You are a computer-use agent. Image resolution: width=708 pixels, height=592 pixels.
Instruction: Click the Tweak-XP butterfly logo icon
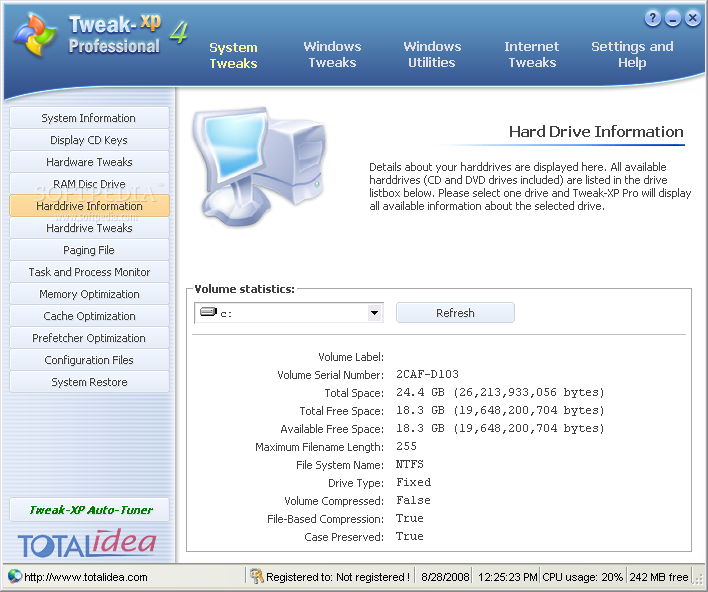pos(35,35)
